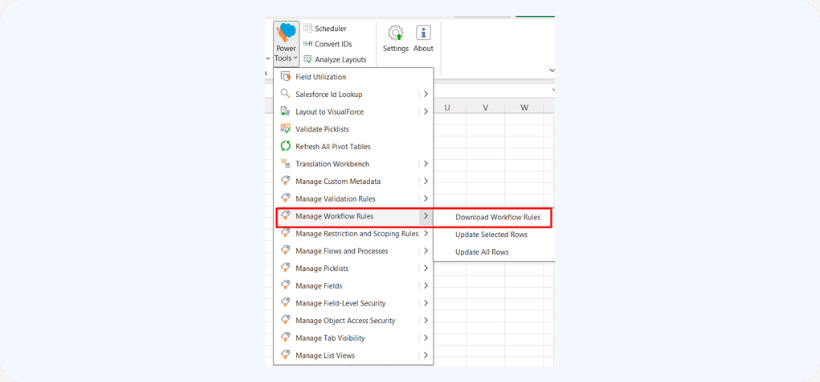Image resolution: width=820 pixels, height=382 pixels.
Task: Click the Manage Picklists icon
Action: [x=286, y=268]
